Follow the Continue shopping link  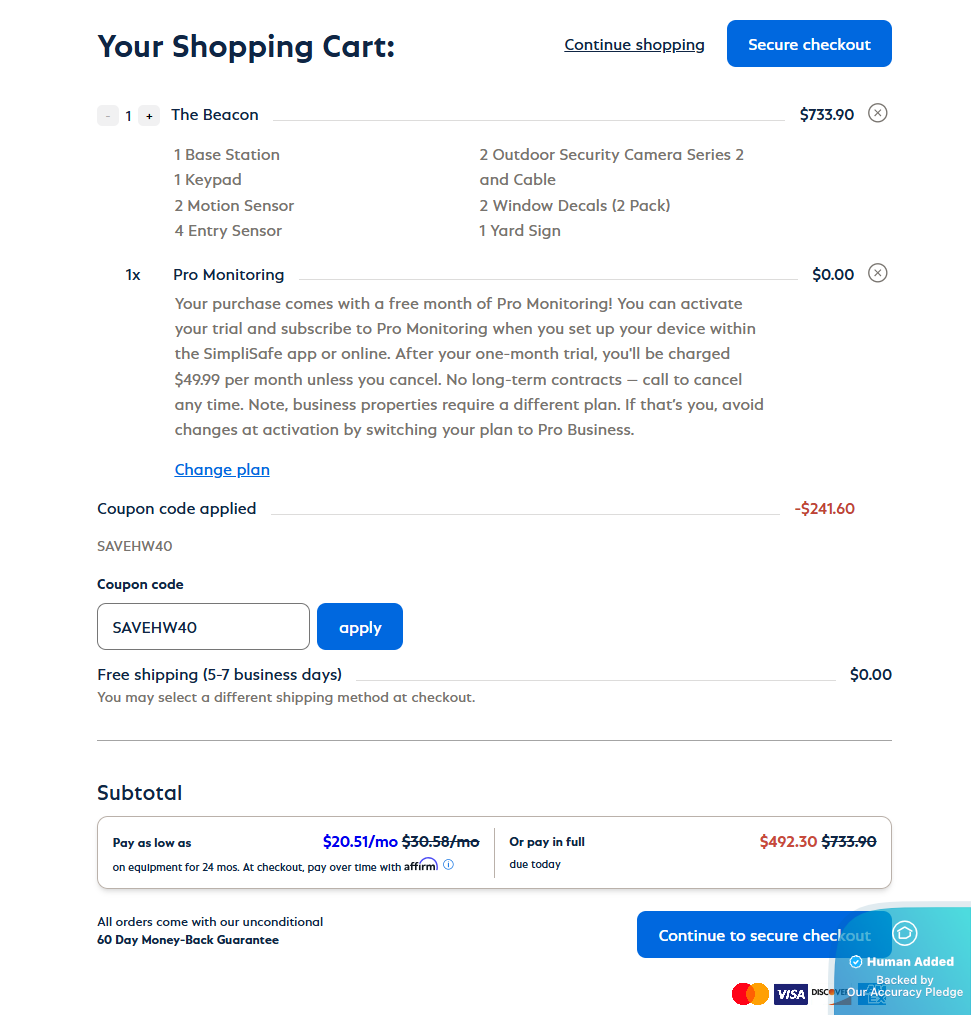[x=634, y=45]
